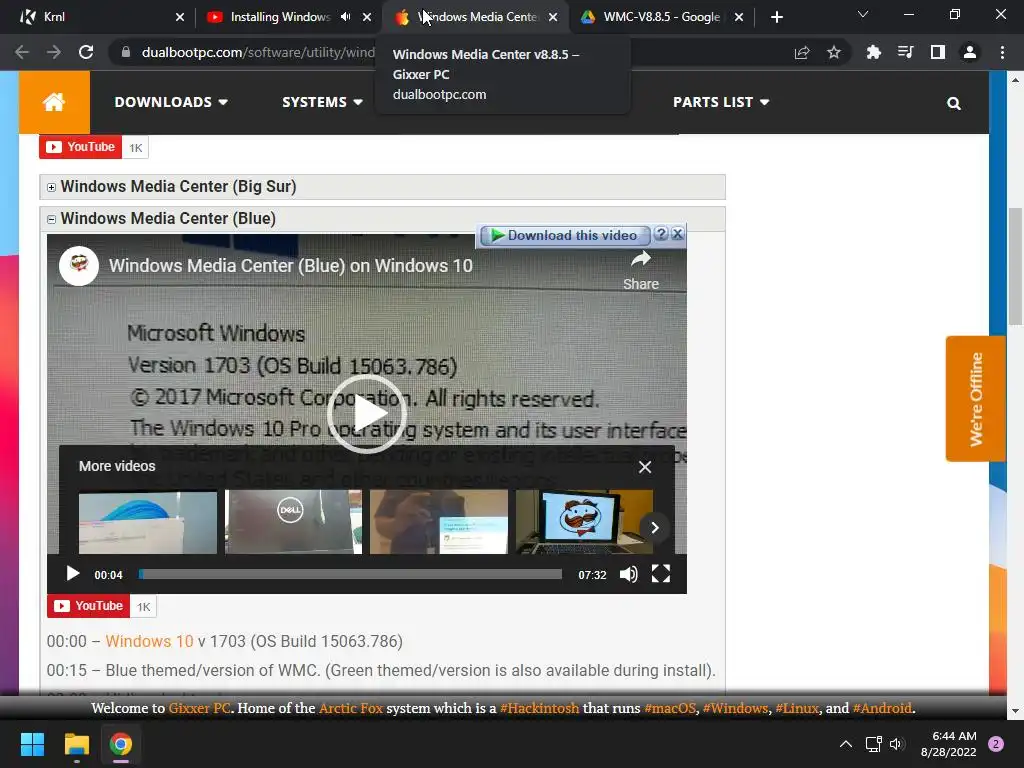Image resolution: width=1024 pixels, height=768 pixels.
Task: Open the SYSTEMS dropdown menu
Action: coord(322,102)
